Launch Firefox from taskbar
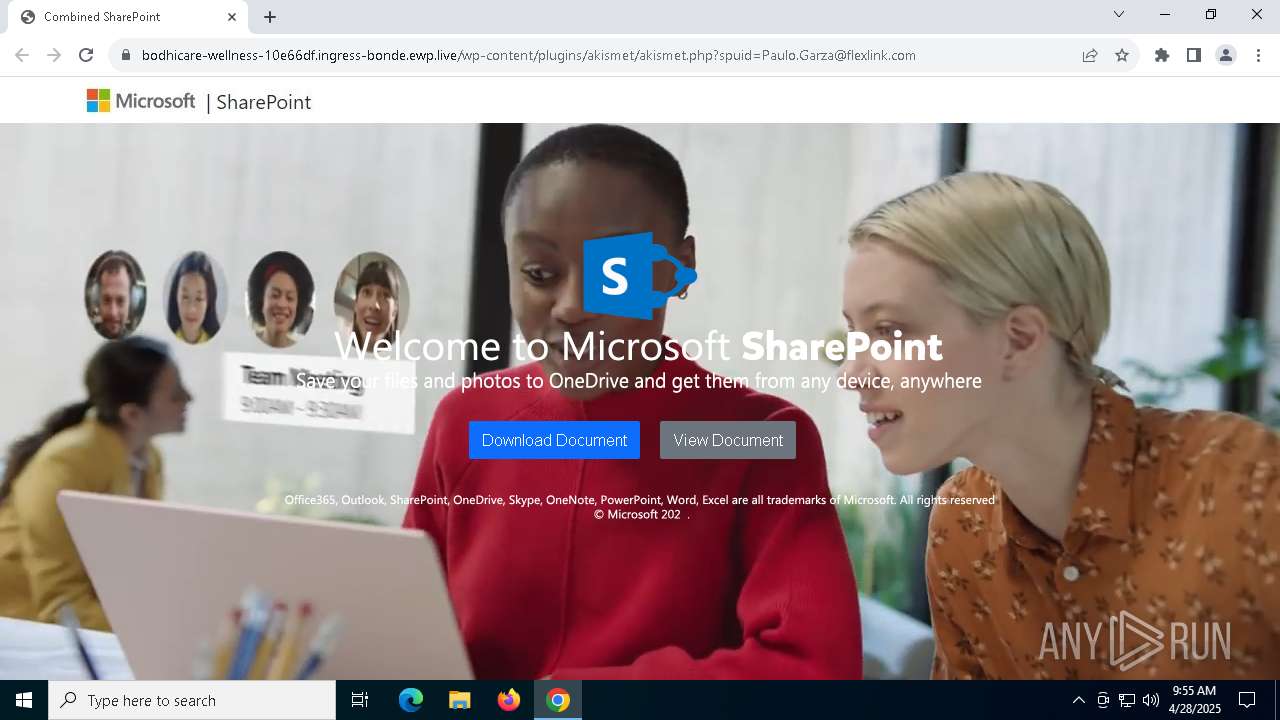1280x720 pixels. [509, 700]
